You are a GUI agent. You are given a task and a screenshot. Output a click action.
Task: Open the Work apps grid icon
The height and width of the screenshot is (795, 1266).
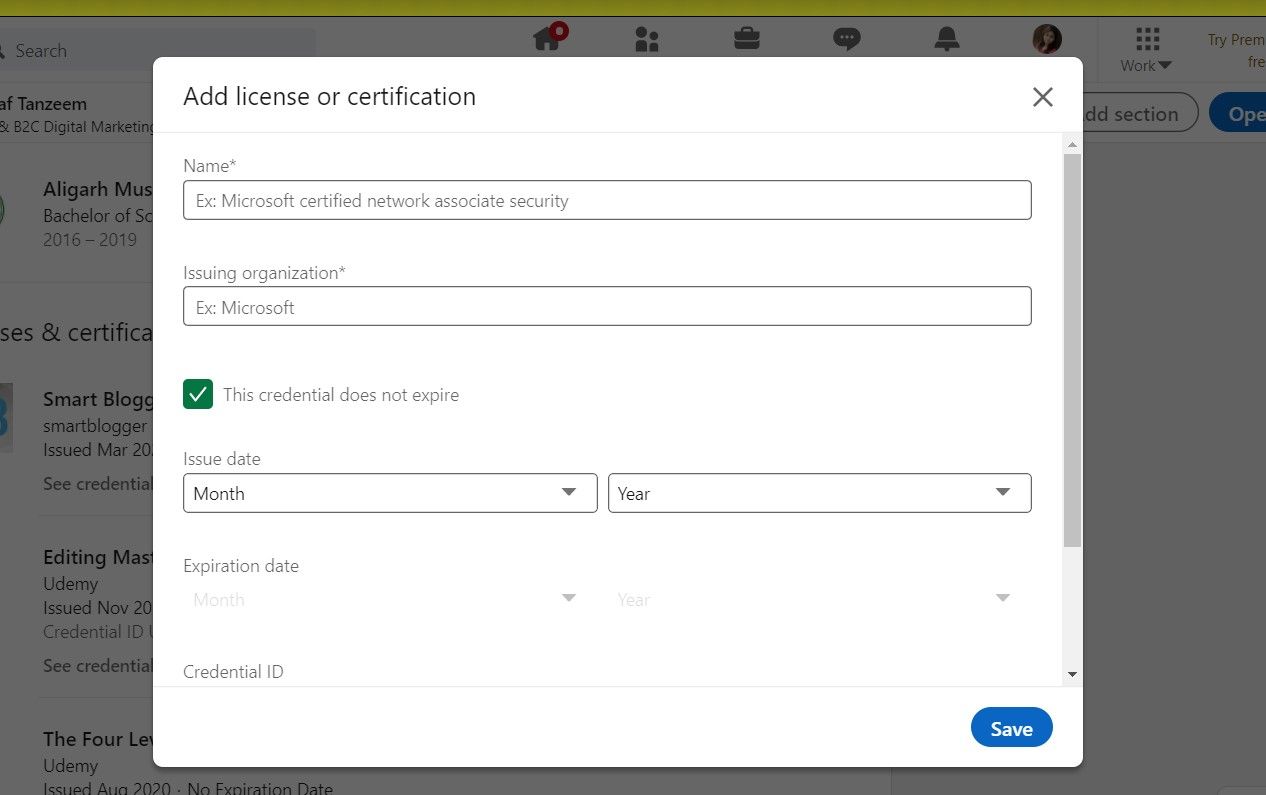pos(1147,39)
